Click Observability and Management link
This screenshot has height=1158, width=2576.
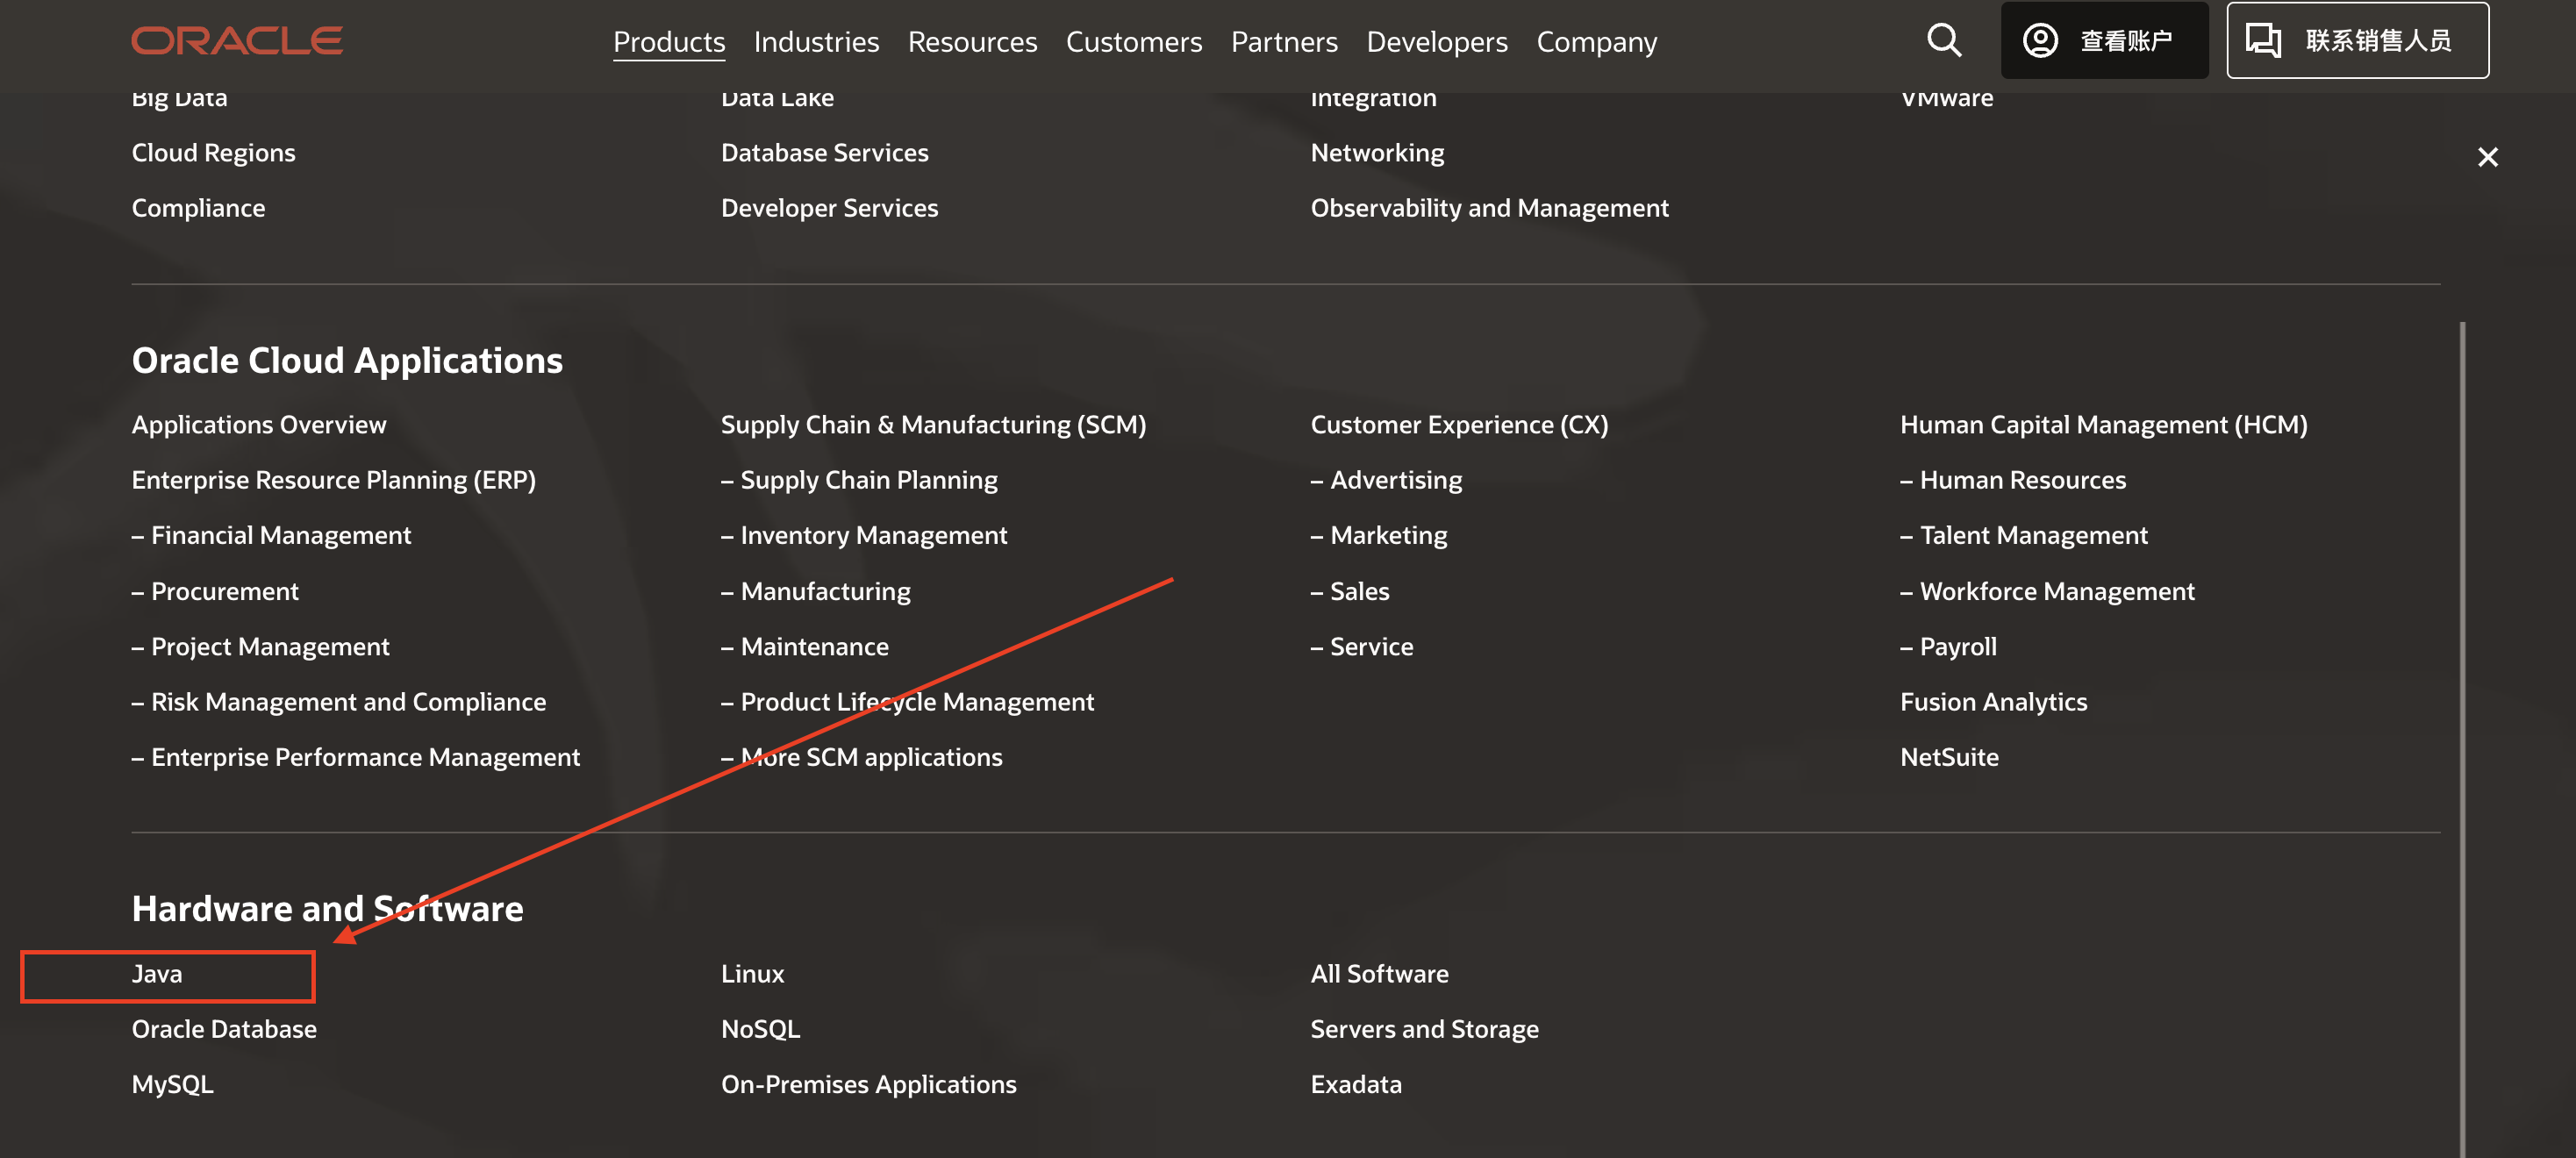[x=1489, y=208]
